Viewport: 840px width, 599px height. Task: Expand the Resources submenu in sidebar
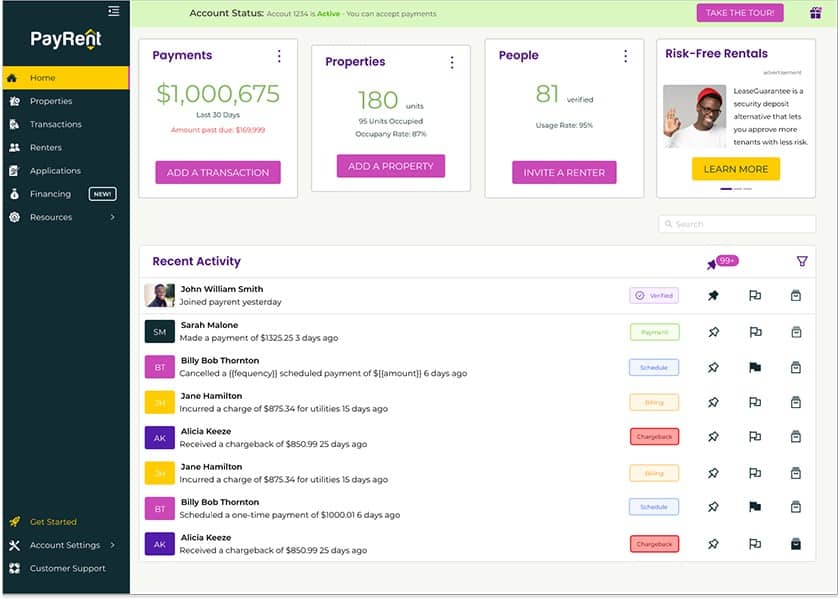112,217
